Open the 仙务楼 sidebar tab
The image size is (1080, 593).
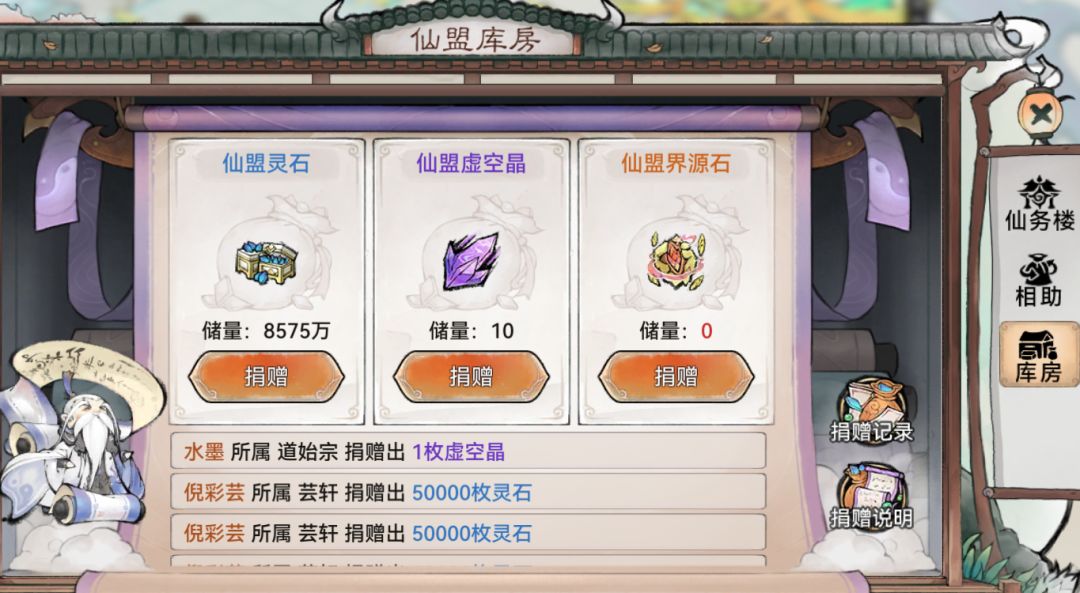(1039, 203)
